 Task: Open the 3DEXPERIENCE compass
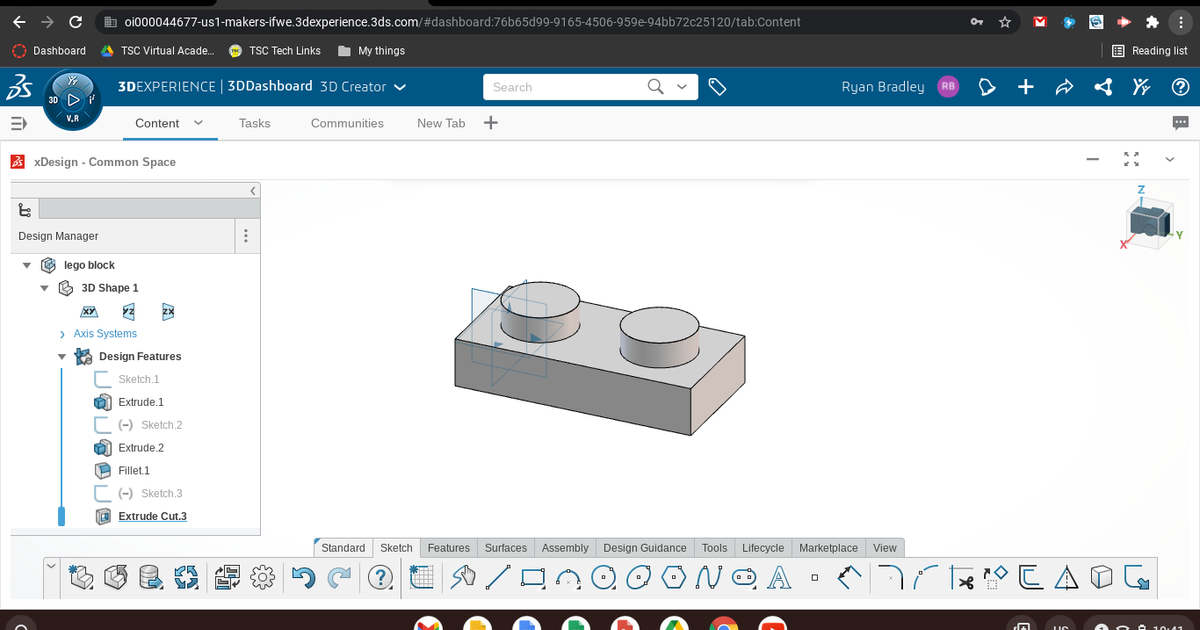coord(73,100)
